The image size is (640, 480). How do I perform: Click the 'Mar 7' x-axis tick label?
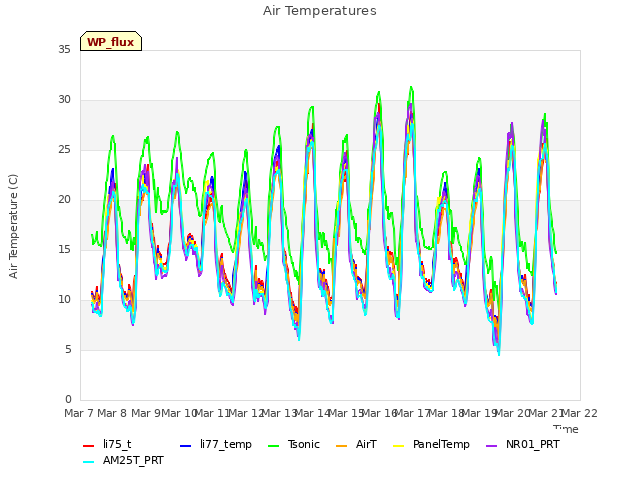[78, 413]
